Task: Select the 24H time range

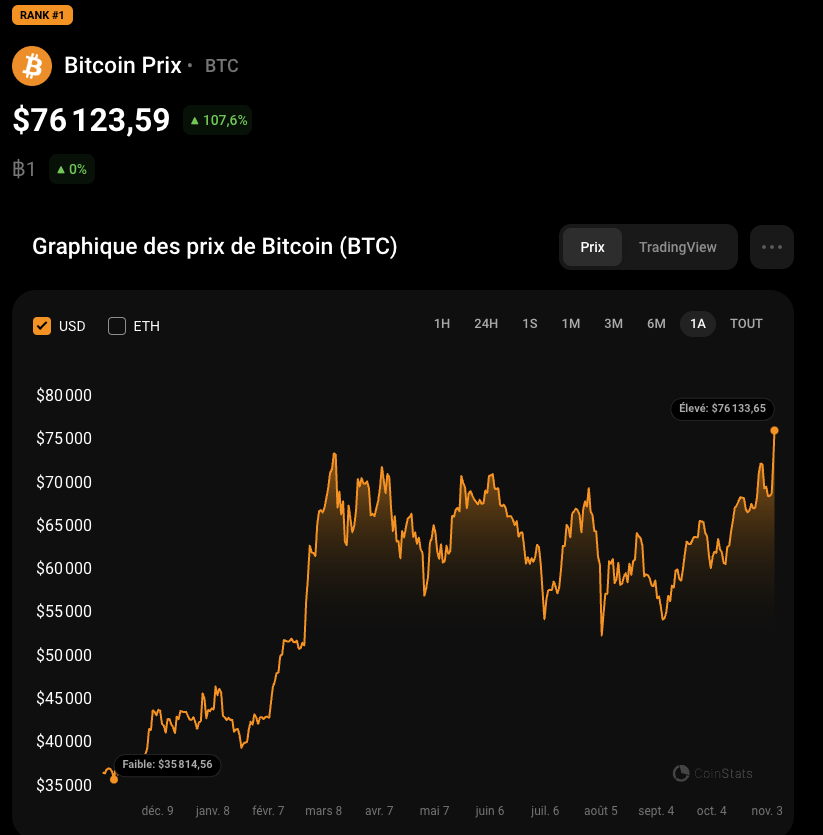Action: coord(486,323)
